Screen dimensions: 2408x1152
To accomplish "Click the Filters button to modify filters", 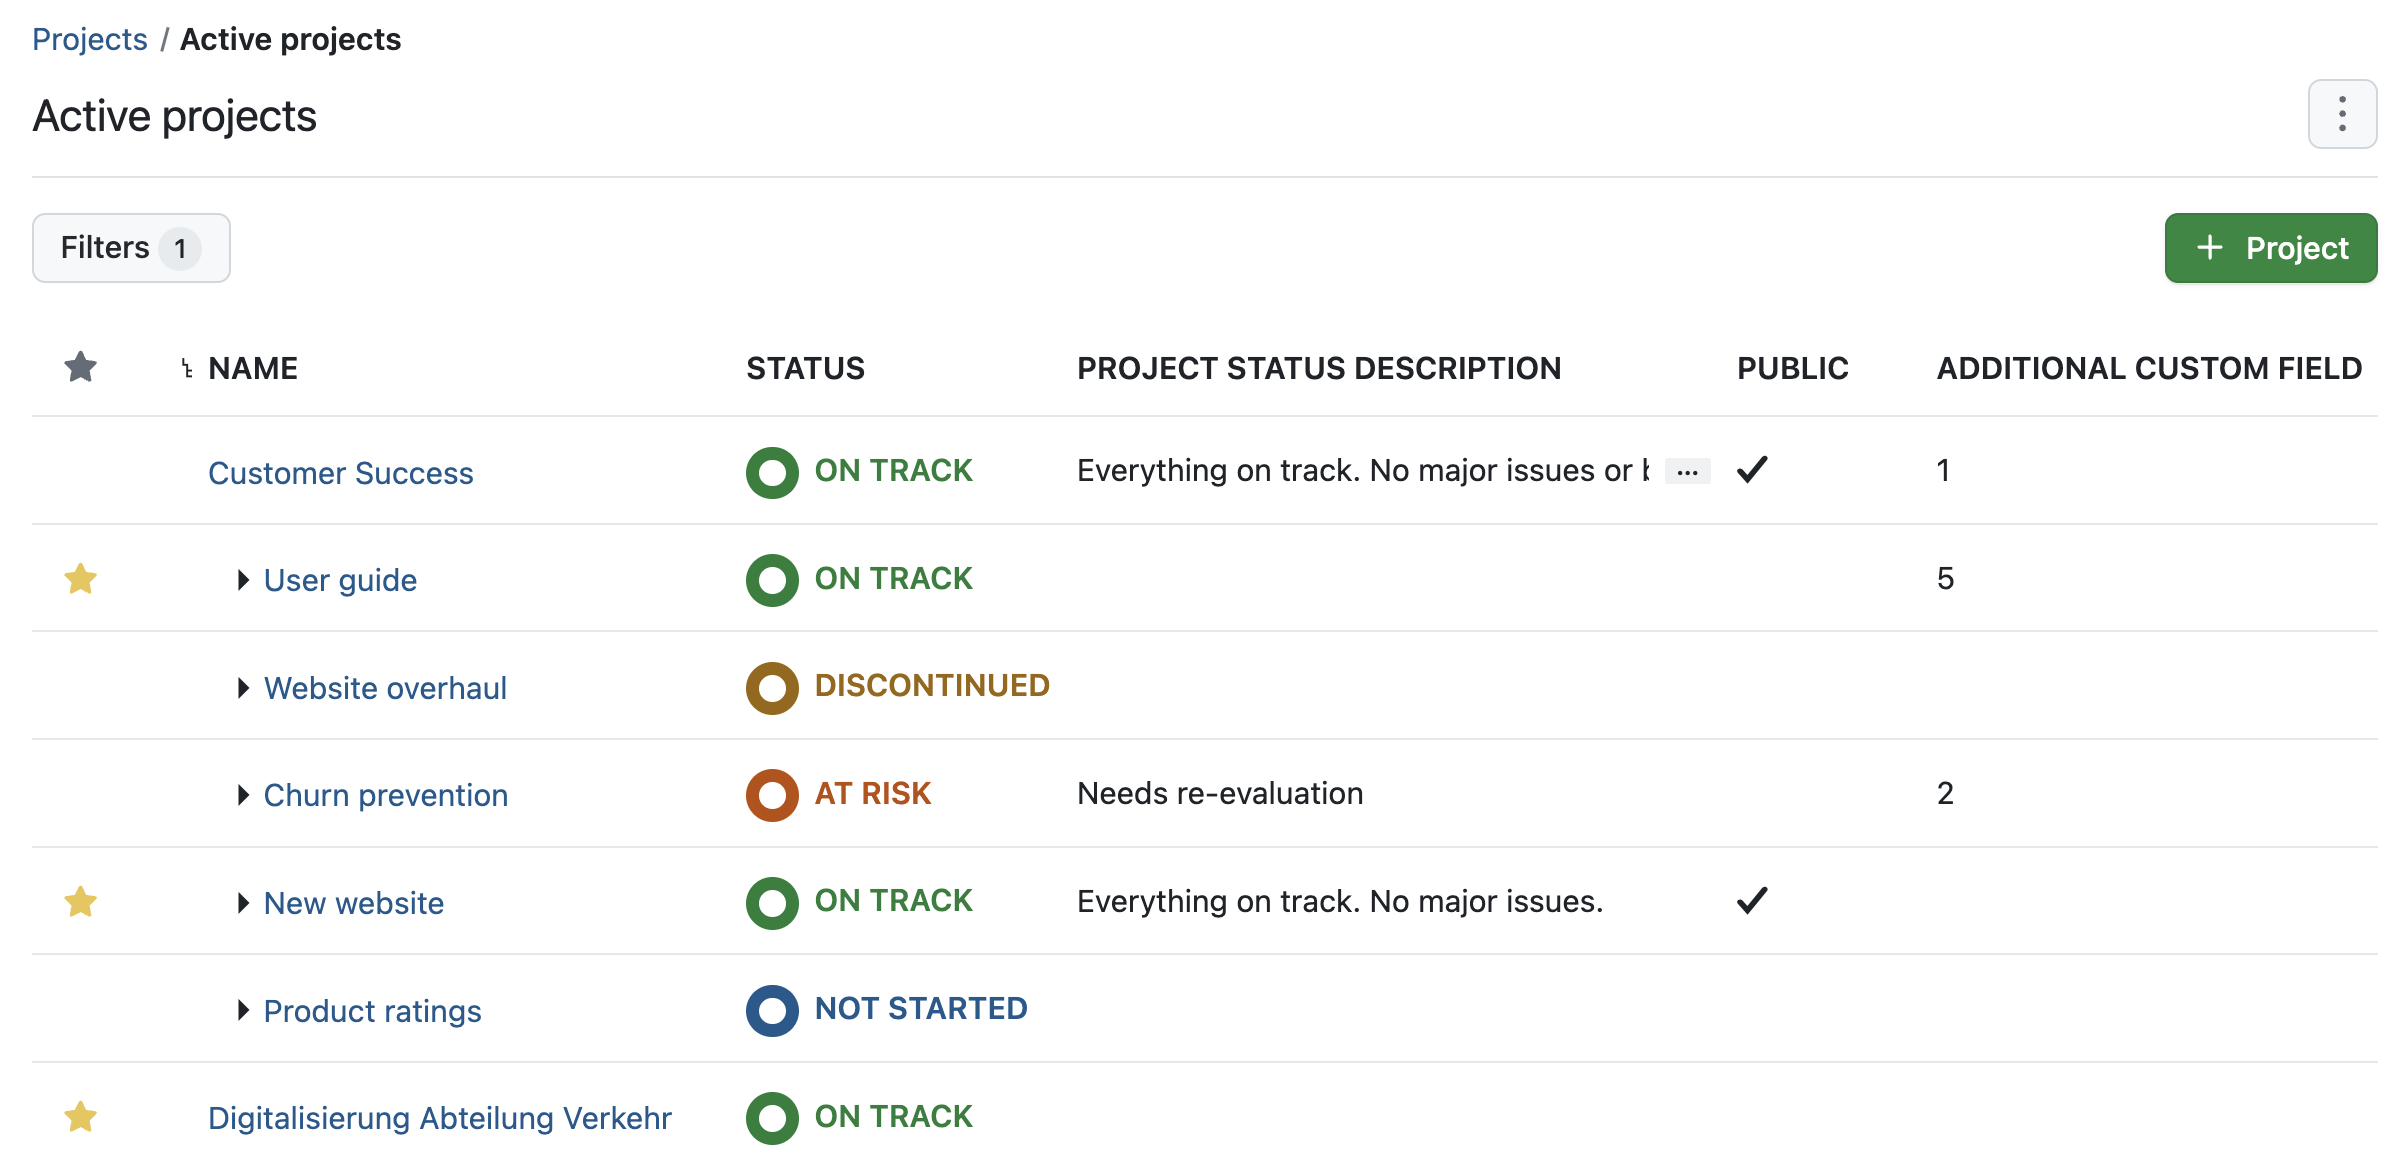I will (131, 247).
